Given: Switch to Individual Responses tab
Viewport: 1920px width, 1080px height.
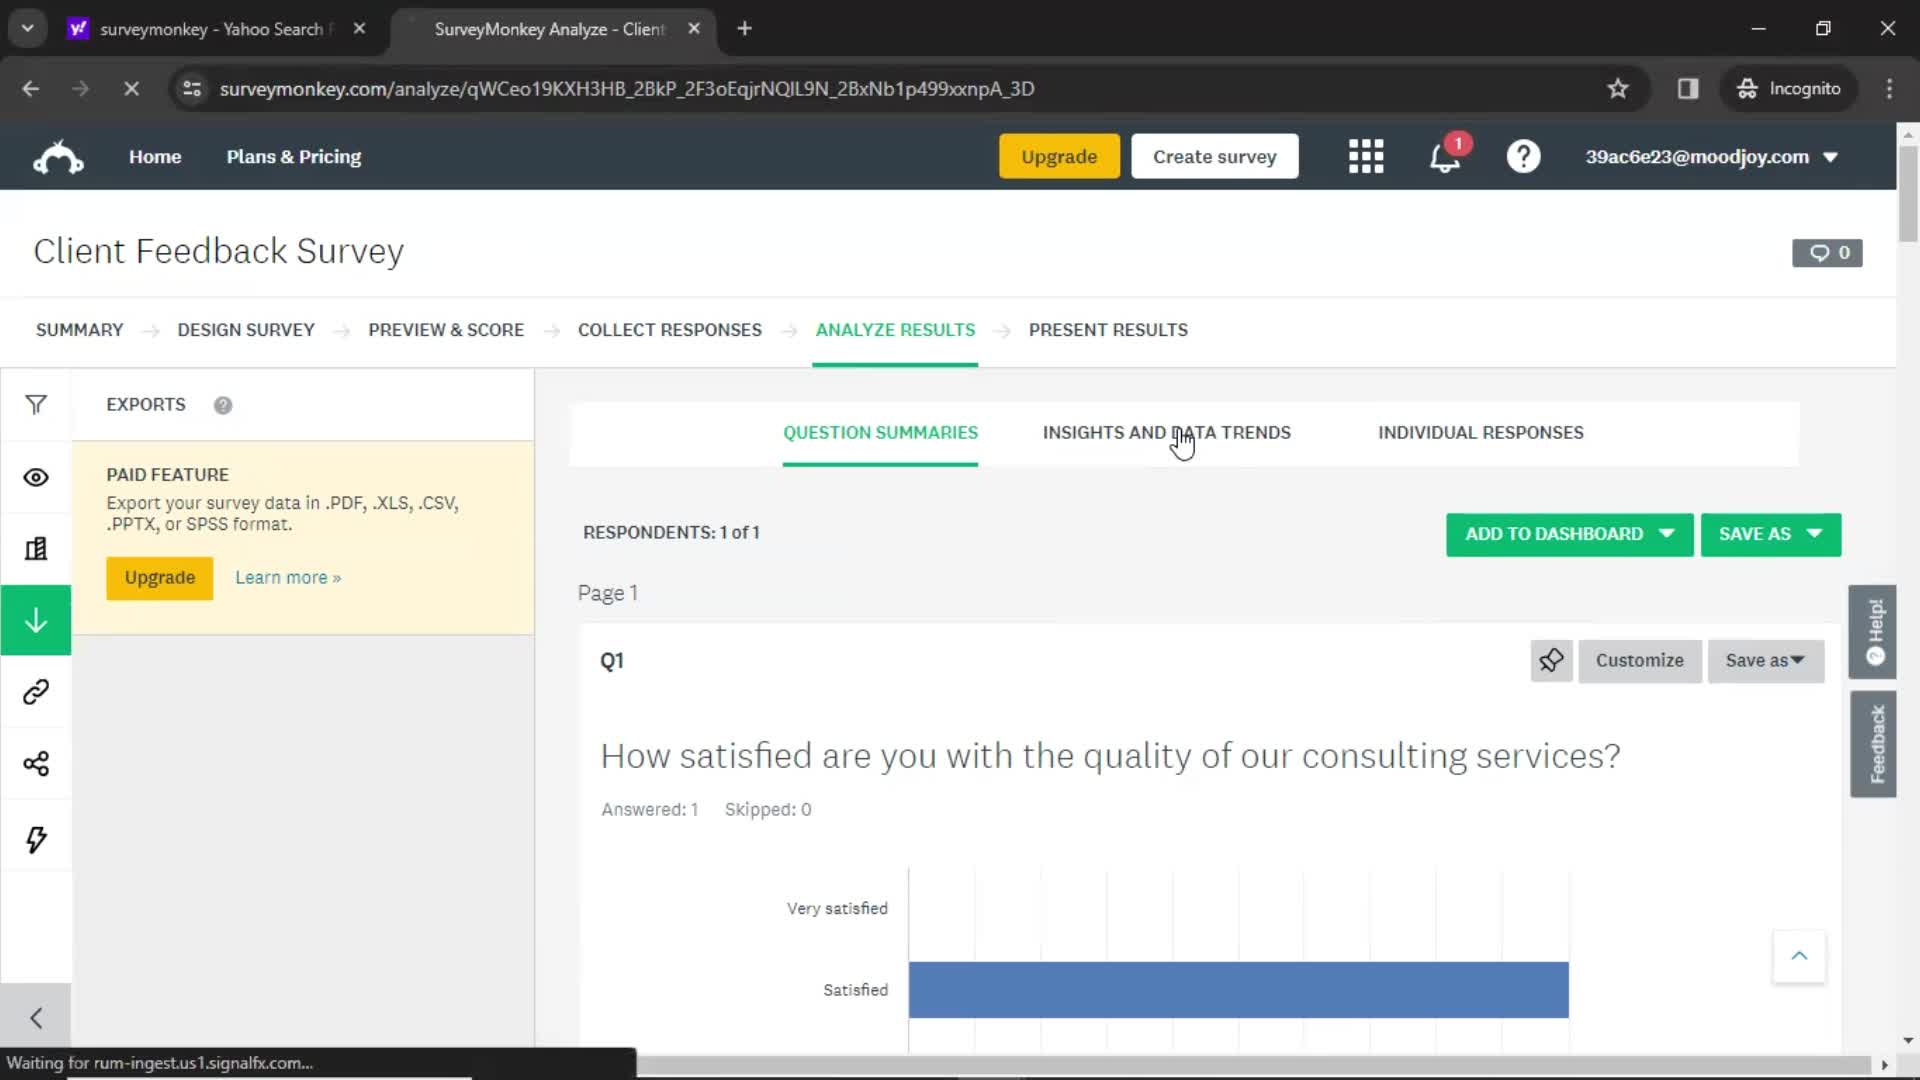Looking at the screenshot, I should 1481,433.
